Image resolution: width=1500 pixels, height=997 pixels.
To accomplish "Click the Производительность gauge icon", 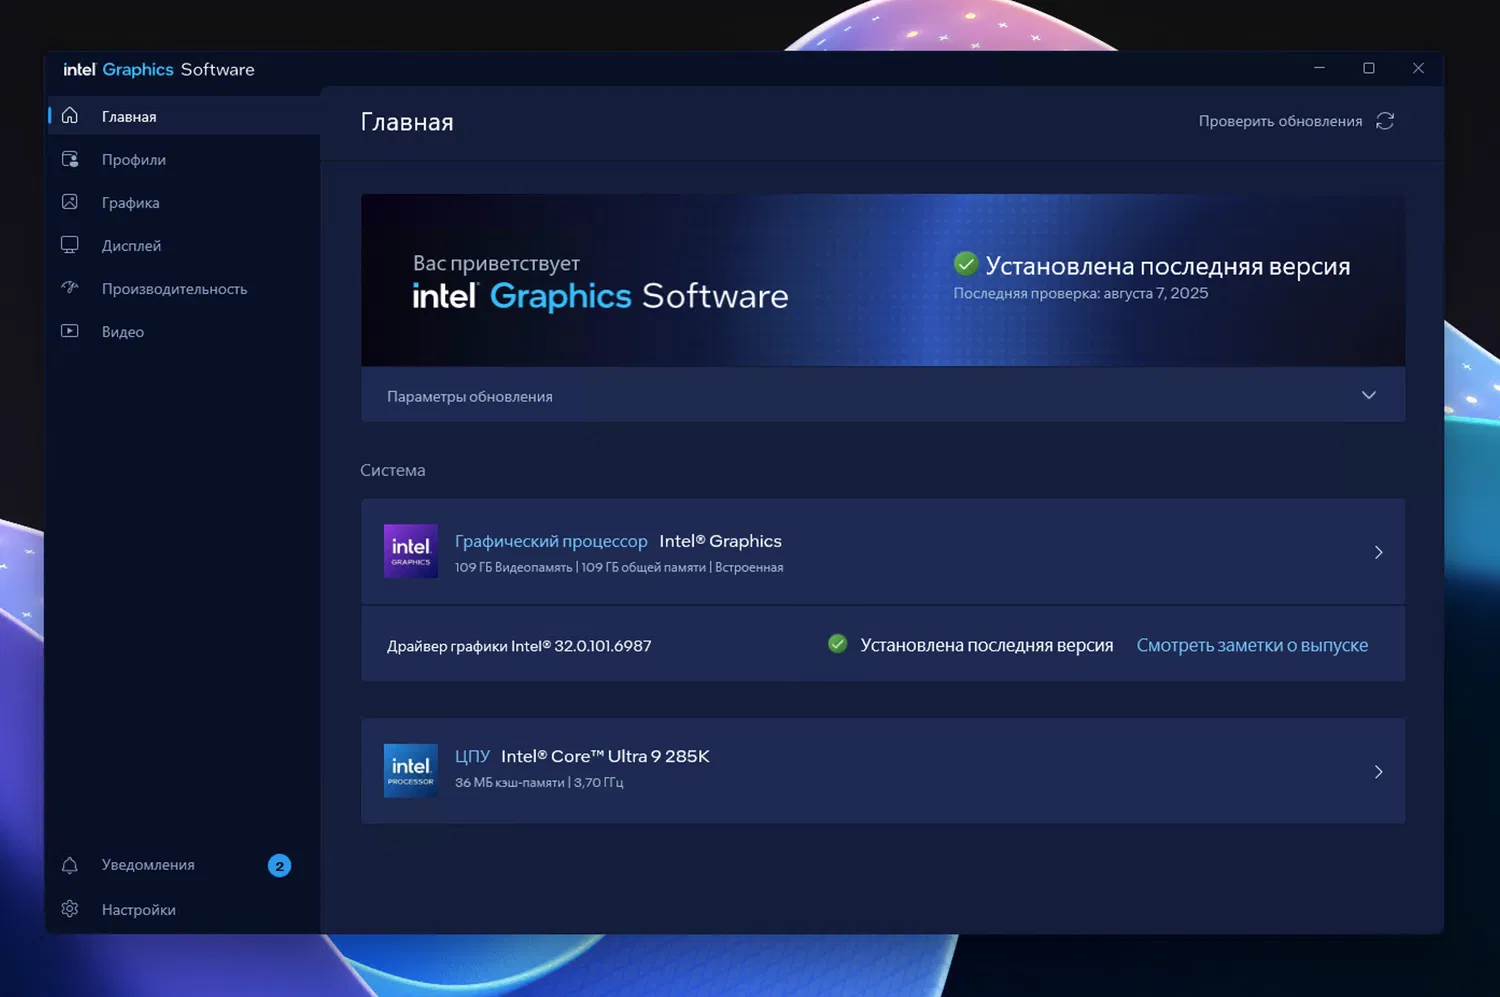I will pos(70,288).
